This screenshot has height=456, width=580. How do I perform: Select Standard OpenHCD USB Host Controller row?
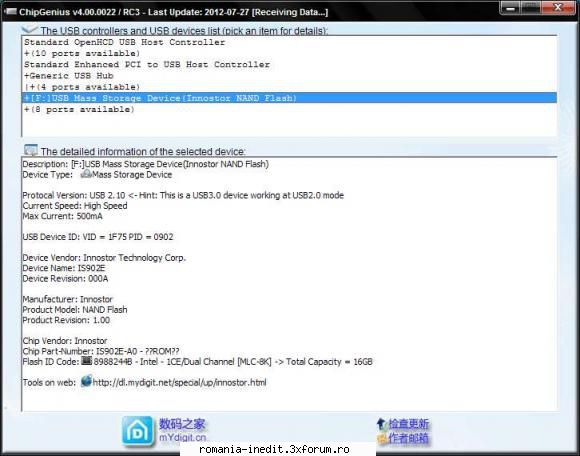click(289, 42)
